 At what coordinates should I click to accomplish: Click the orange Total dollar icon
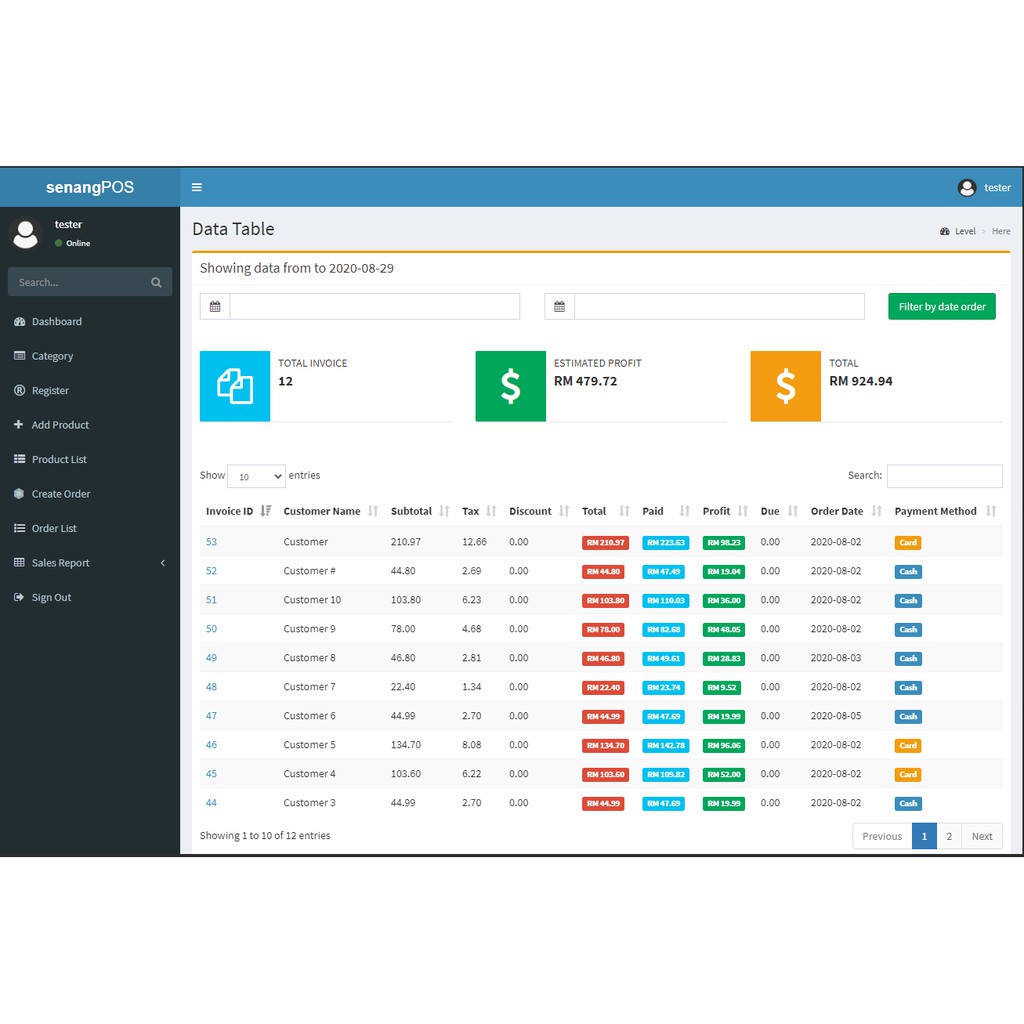[785, 386]
